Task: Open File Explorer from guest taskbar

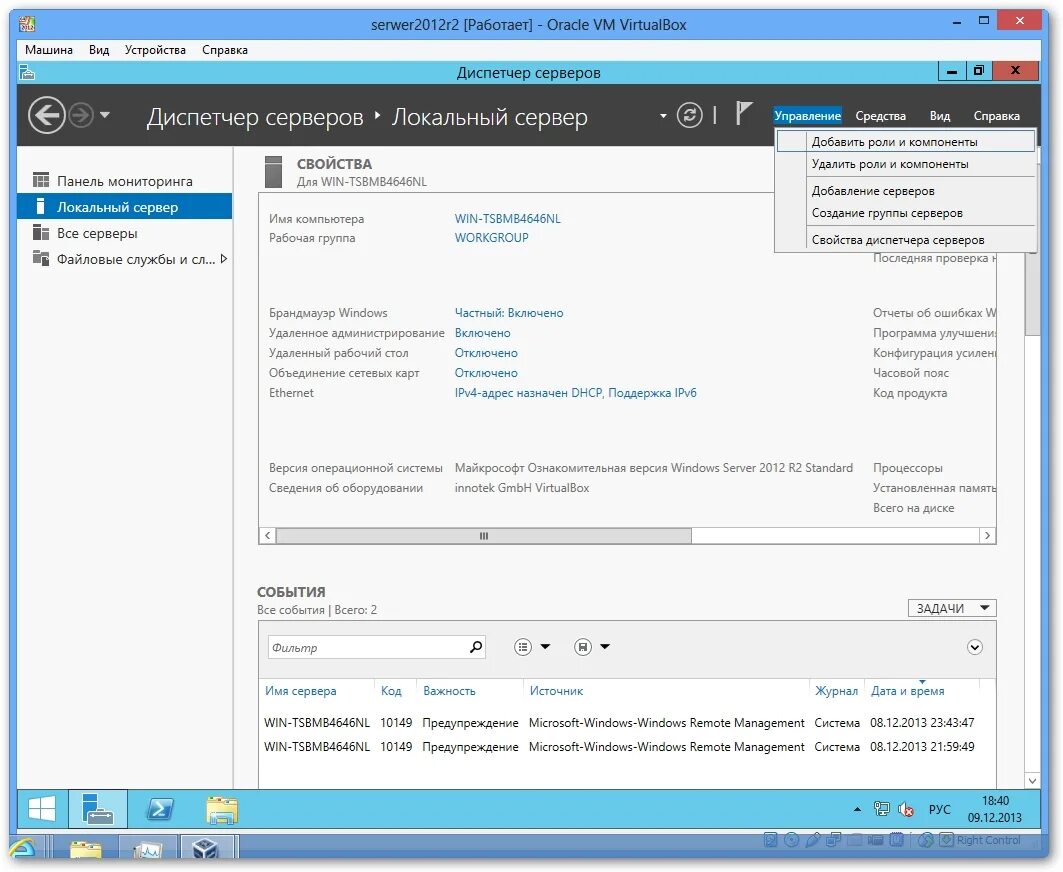Action: click(x=222, y=809)
